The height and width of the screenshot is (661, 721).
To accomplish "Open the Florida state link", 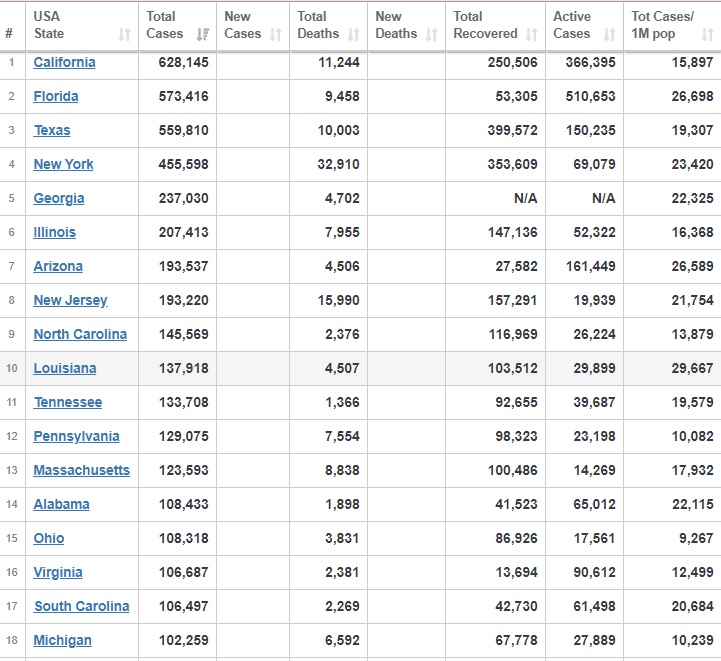I will pyautogui.click(x=56, y=96).
